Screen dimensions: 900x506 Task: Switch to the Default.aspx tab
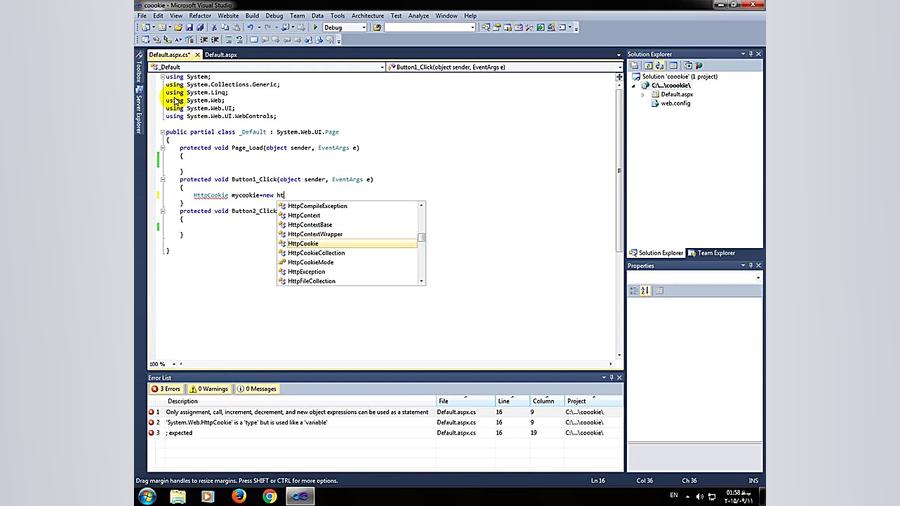pos(221,55)
